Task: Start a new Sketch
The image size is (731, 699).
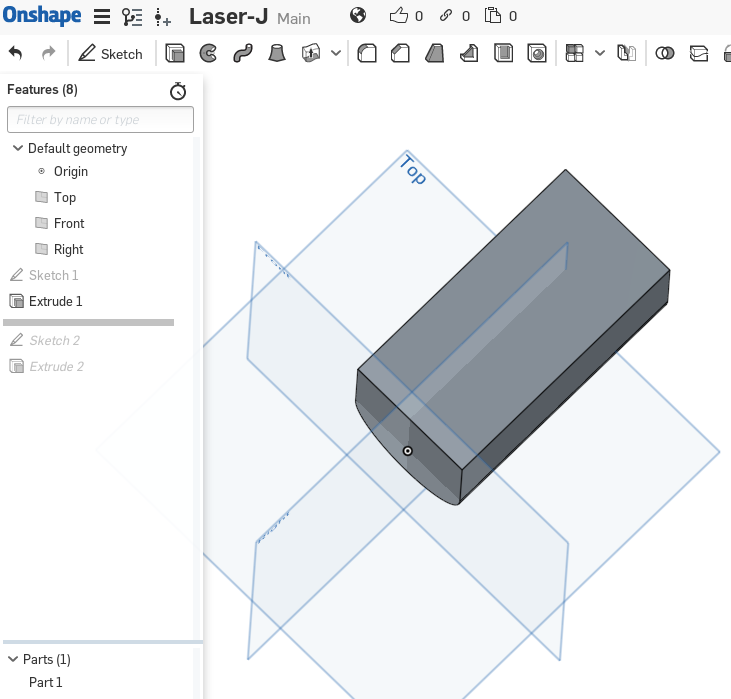Action: tap(111, 54)
